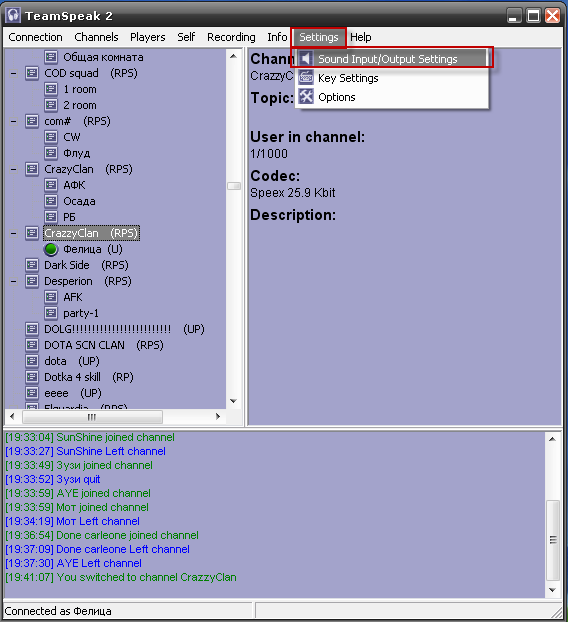Click 'Speex 25.9 Kbit' codec text
This screenshot has height=622, width=568.
(x=293, y=193)
